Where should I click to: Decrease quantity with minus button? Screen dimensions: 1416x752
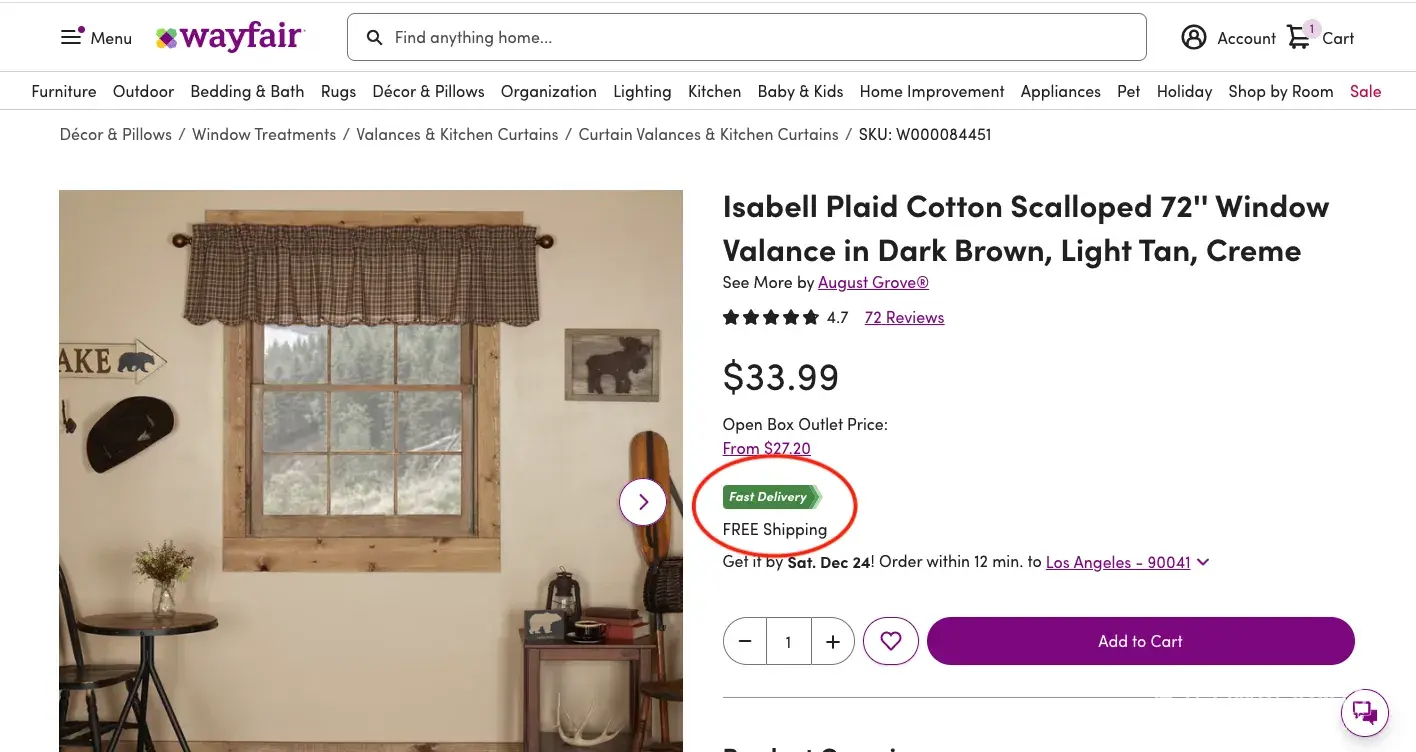(x=745, y=641)
